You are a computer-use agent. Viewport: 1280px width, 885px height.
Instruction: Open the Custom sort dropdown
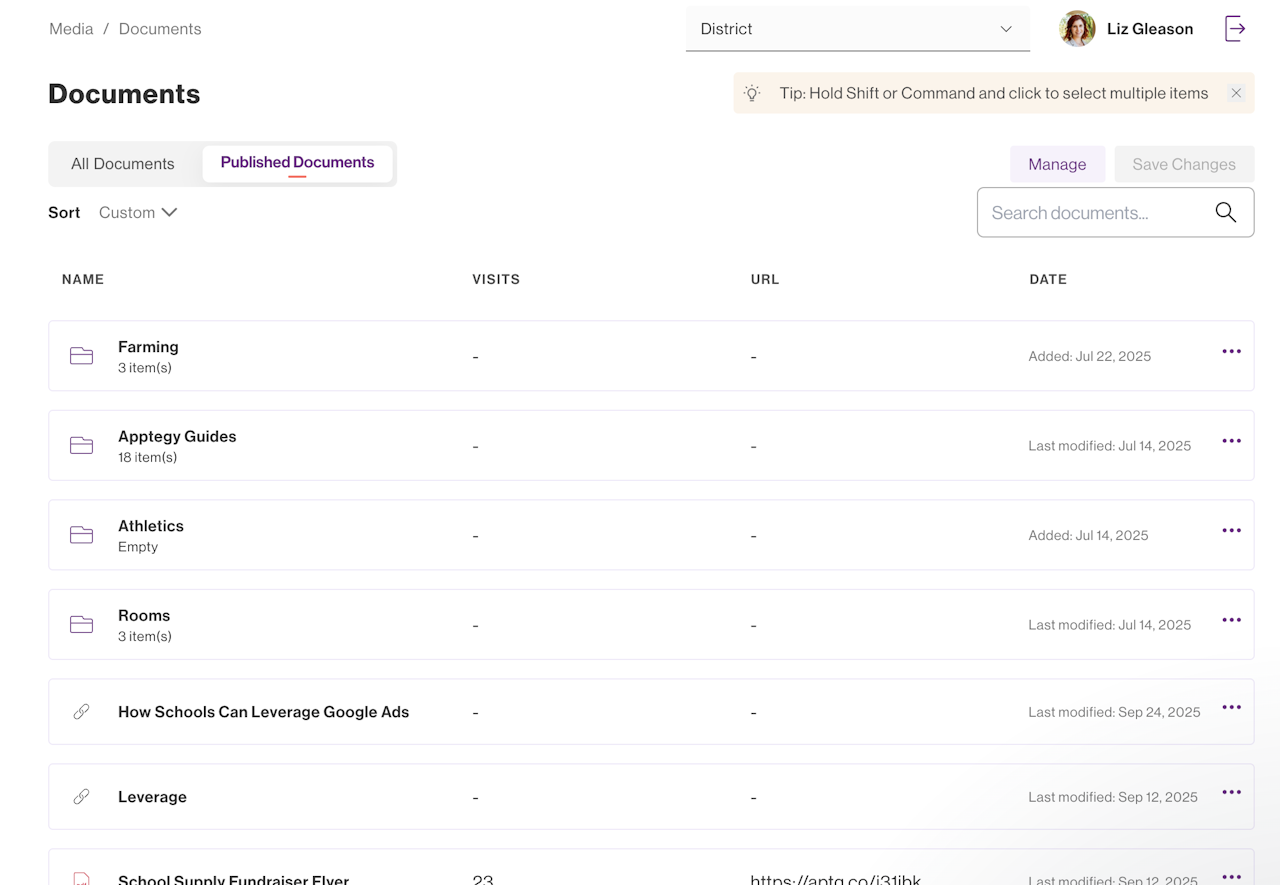138,212
